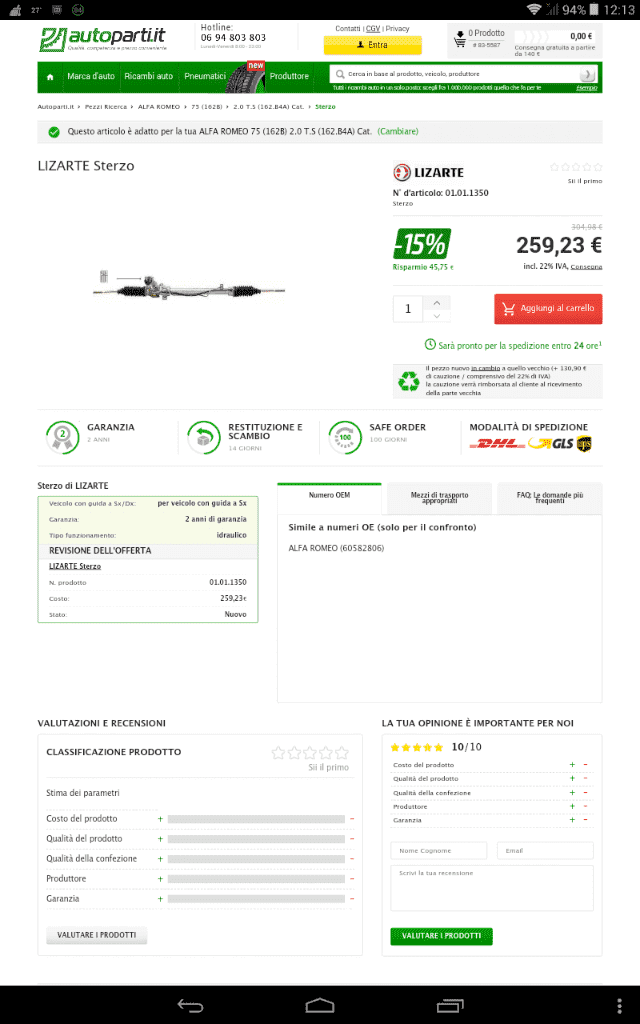
Task: Click the Restituzione e scambio icon
Action: [204, 437]
